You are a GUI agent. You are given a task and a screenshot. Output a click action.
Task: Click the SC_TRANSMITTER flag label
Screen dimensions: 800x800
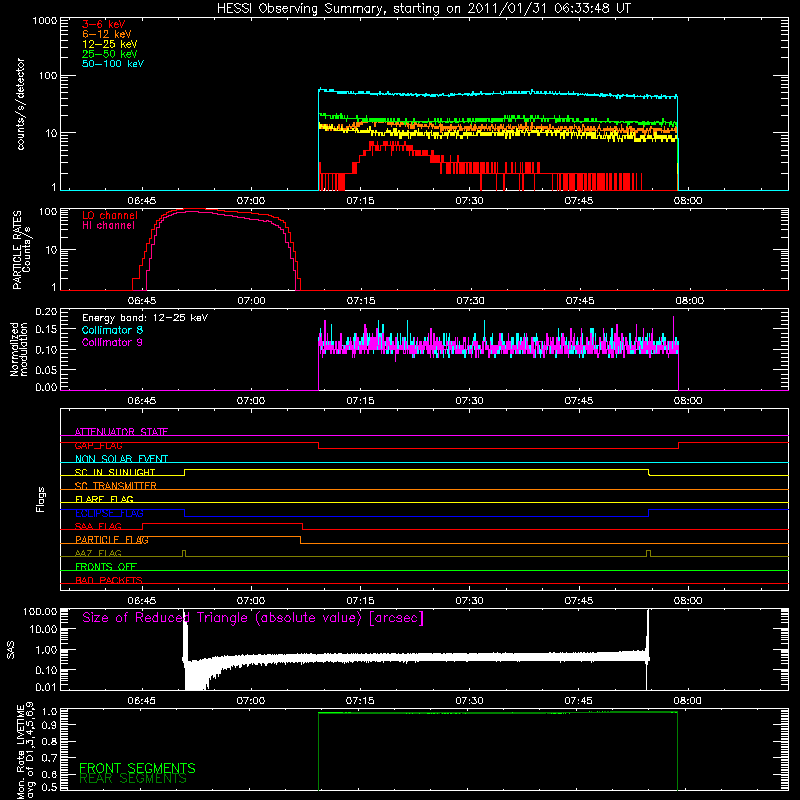(115, 486)
